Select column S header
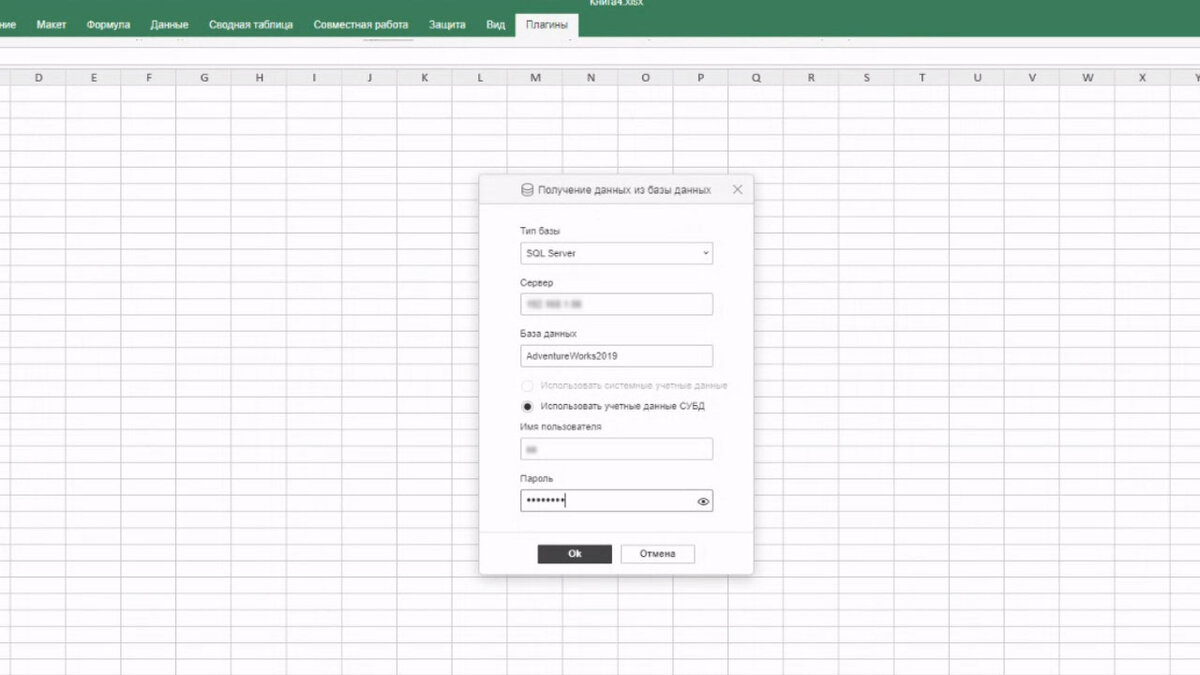 click(x=866, y=77)
